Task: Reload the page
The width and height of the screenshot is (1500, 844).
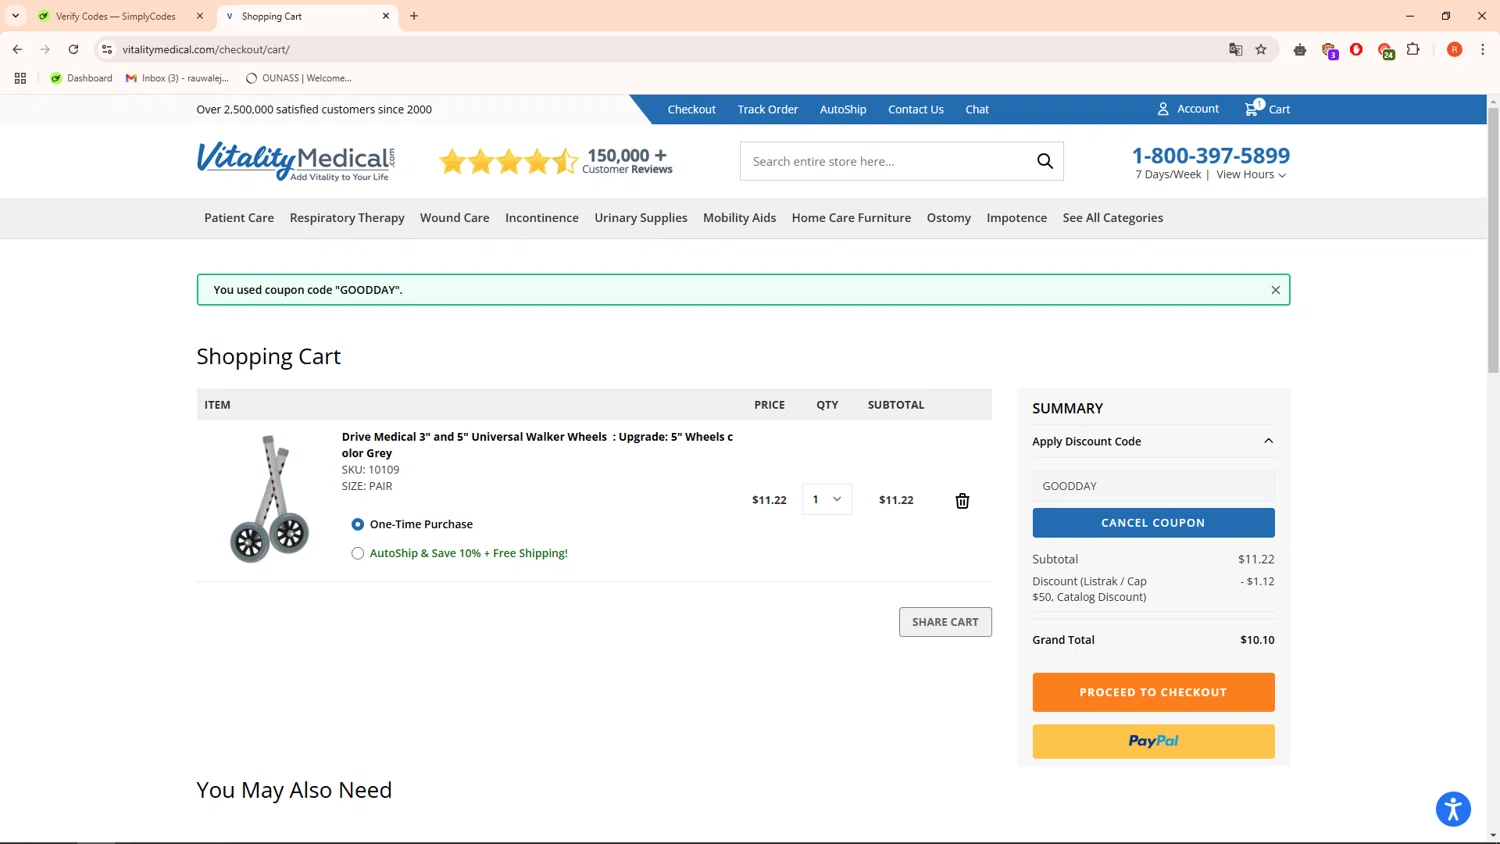Action: [x=73, y=49]
